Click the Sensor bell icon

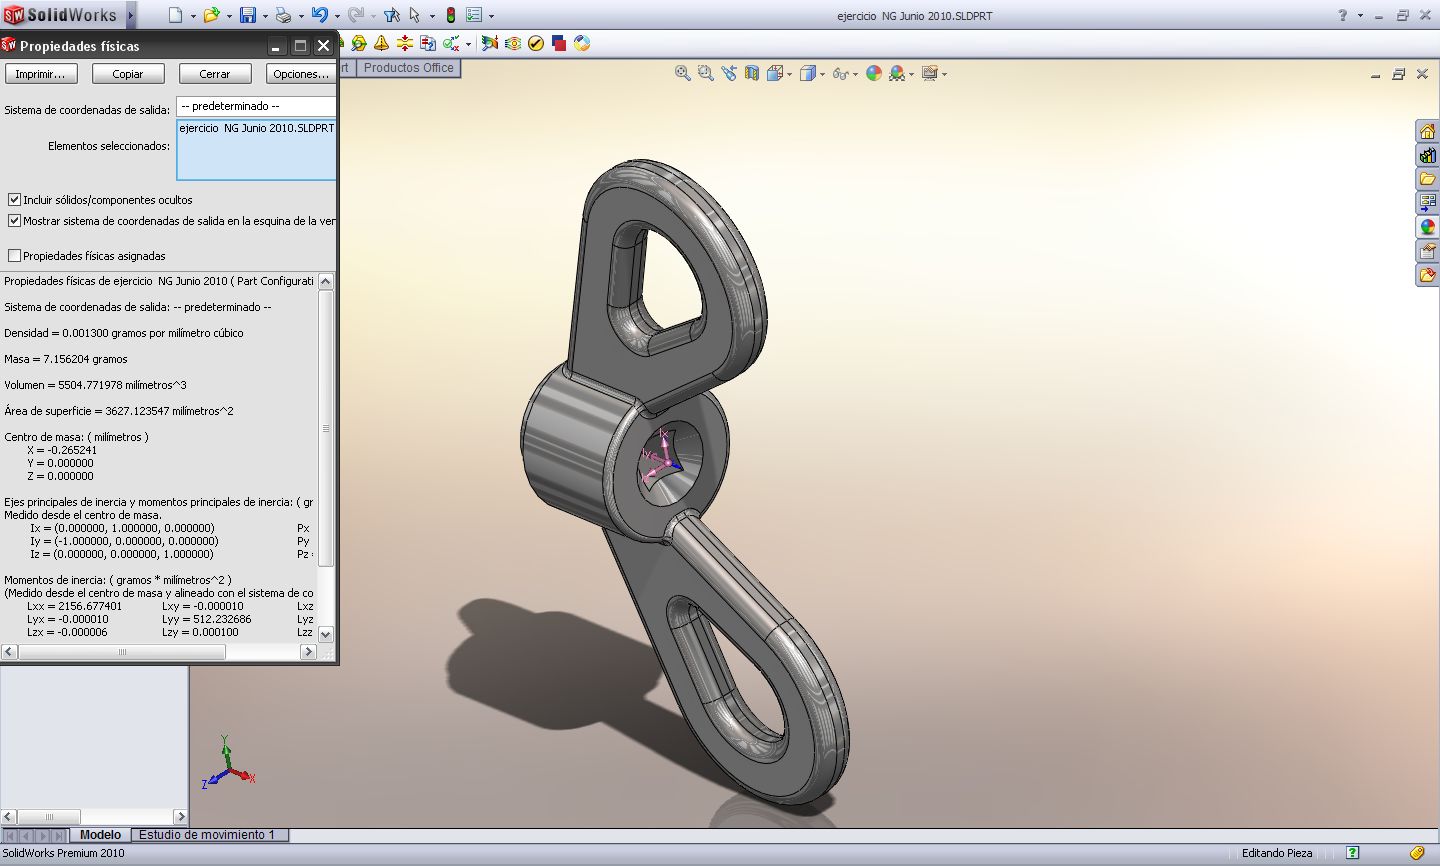tap(381, 43)
